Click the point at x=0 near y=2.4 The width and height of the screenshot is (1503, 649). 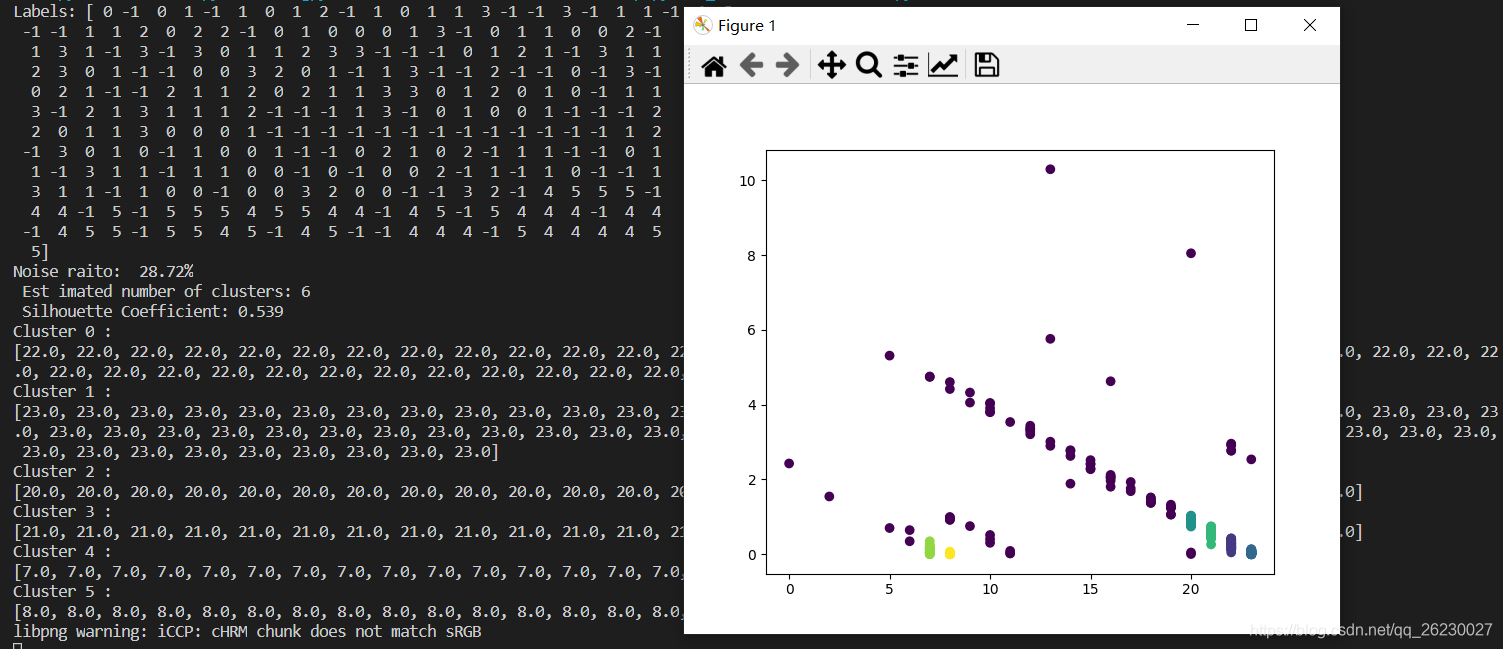pos(789,463)
